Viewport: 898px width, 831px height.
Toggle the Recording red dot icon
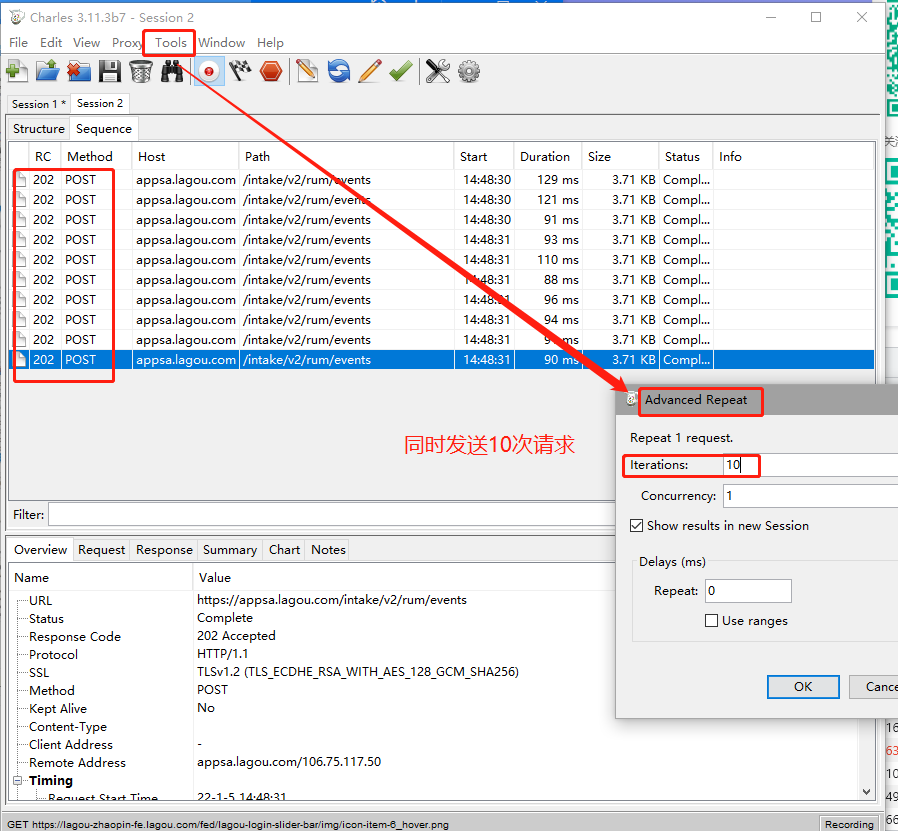coord(209,72)
